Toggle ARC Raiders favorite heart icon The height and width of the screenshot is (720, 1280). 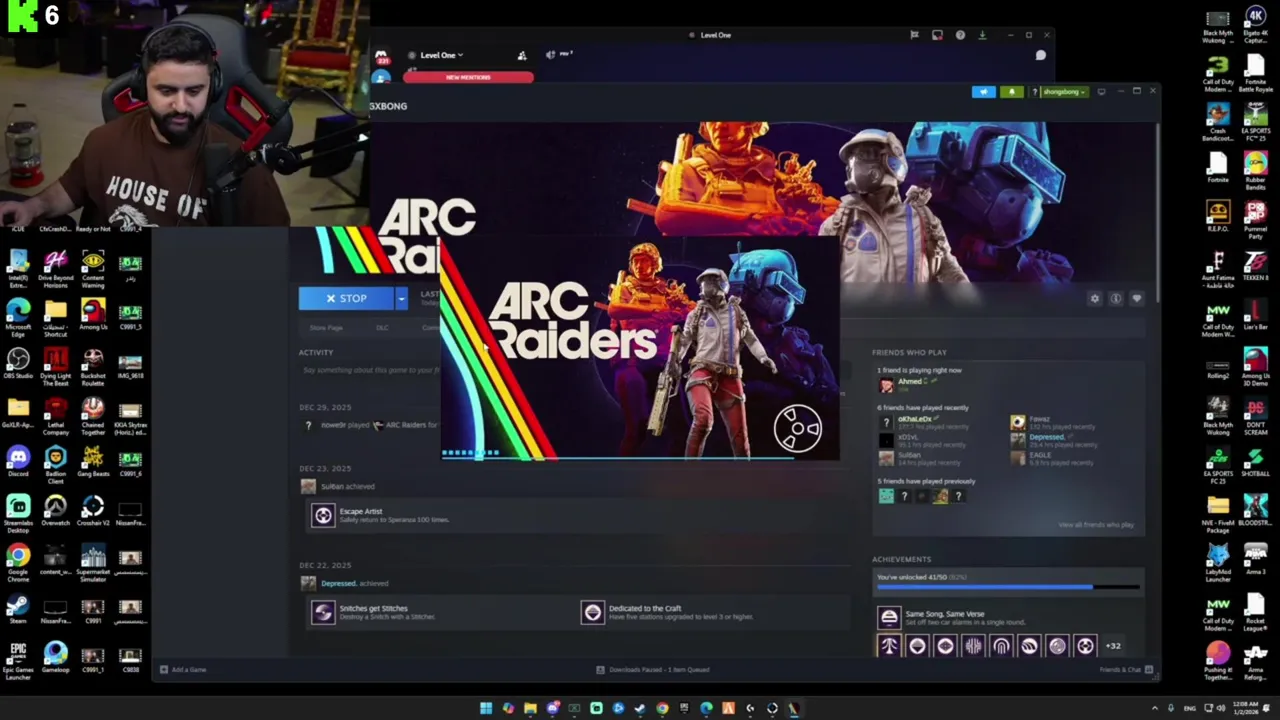1136,298
